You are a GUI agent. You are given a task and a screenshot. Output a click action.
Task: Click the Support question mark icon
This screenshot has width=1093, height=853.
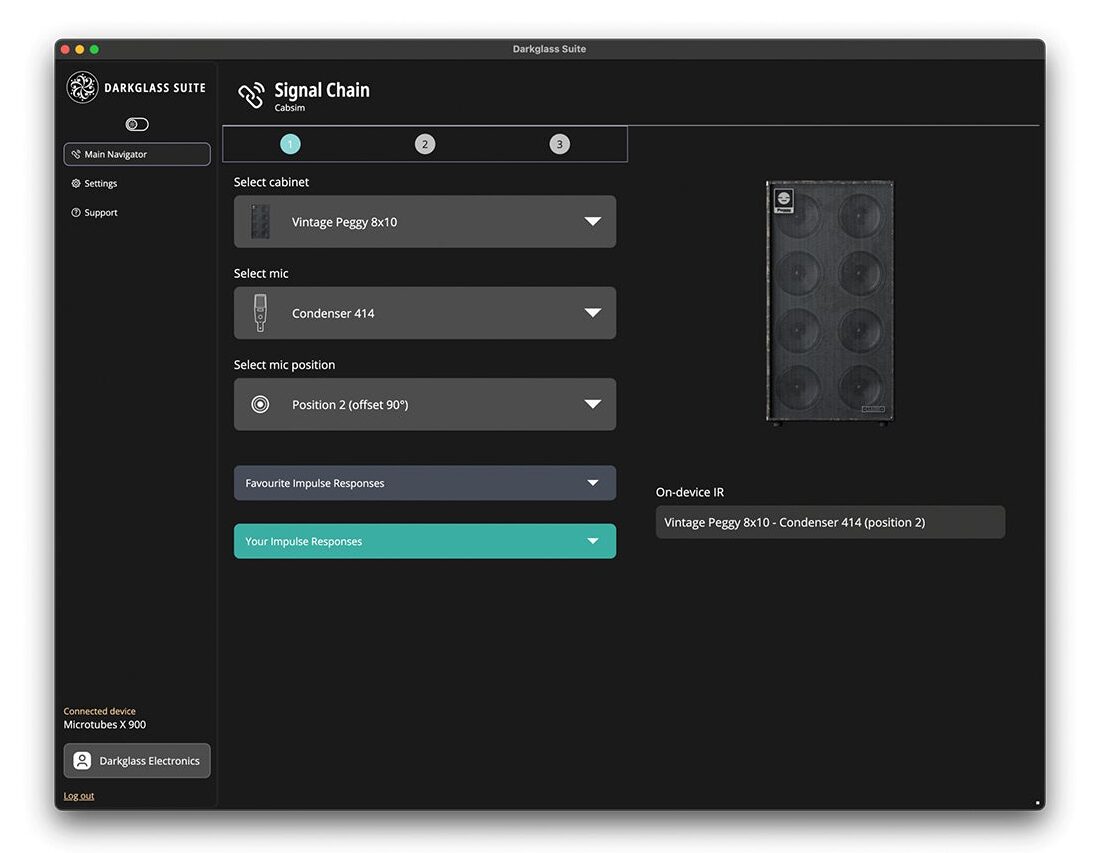point(76,213)
